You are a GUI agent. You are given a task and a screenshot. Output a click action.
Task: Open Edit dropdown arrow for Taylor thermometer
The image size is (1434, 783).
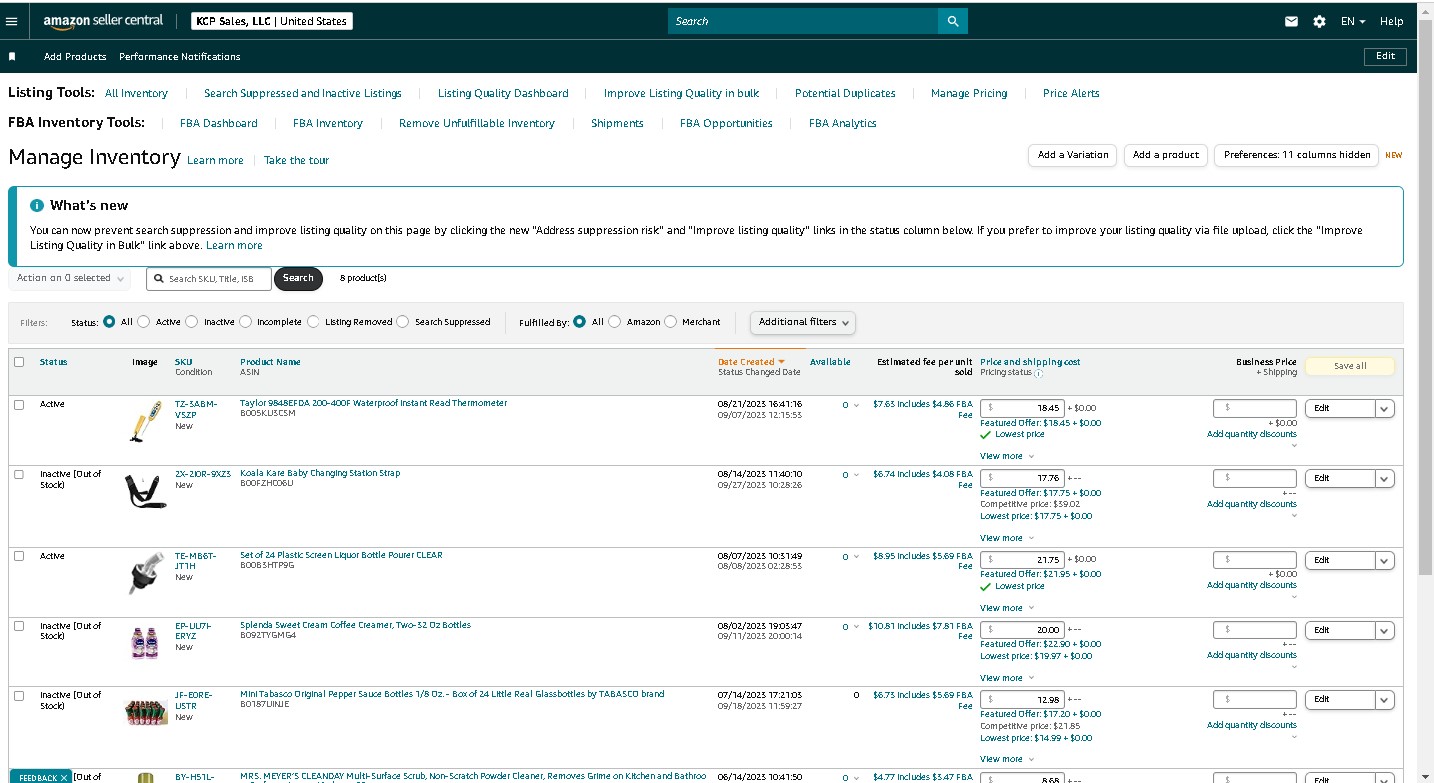1385,408
